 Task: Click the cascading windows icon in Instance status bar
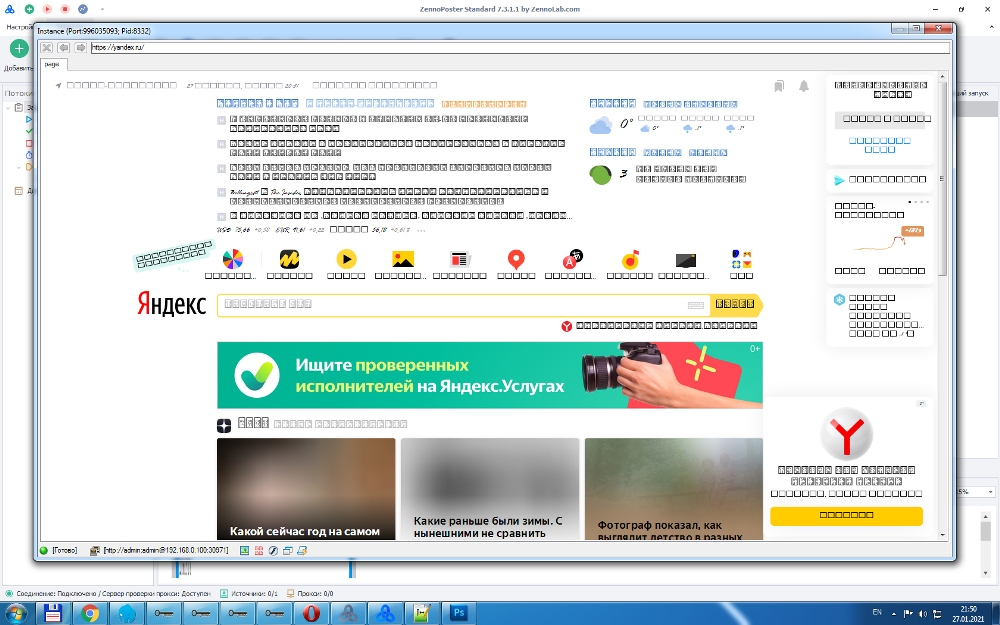(288, 550)
